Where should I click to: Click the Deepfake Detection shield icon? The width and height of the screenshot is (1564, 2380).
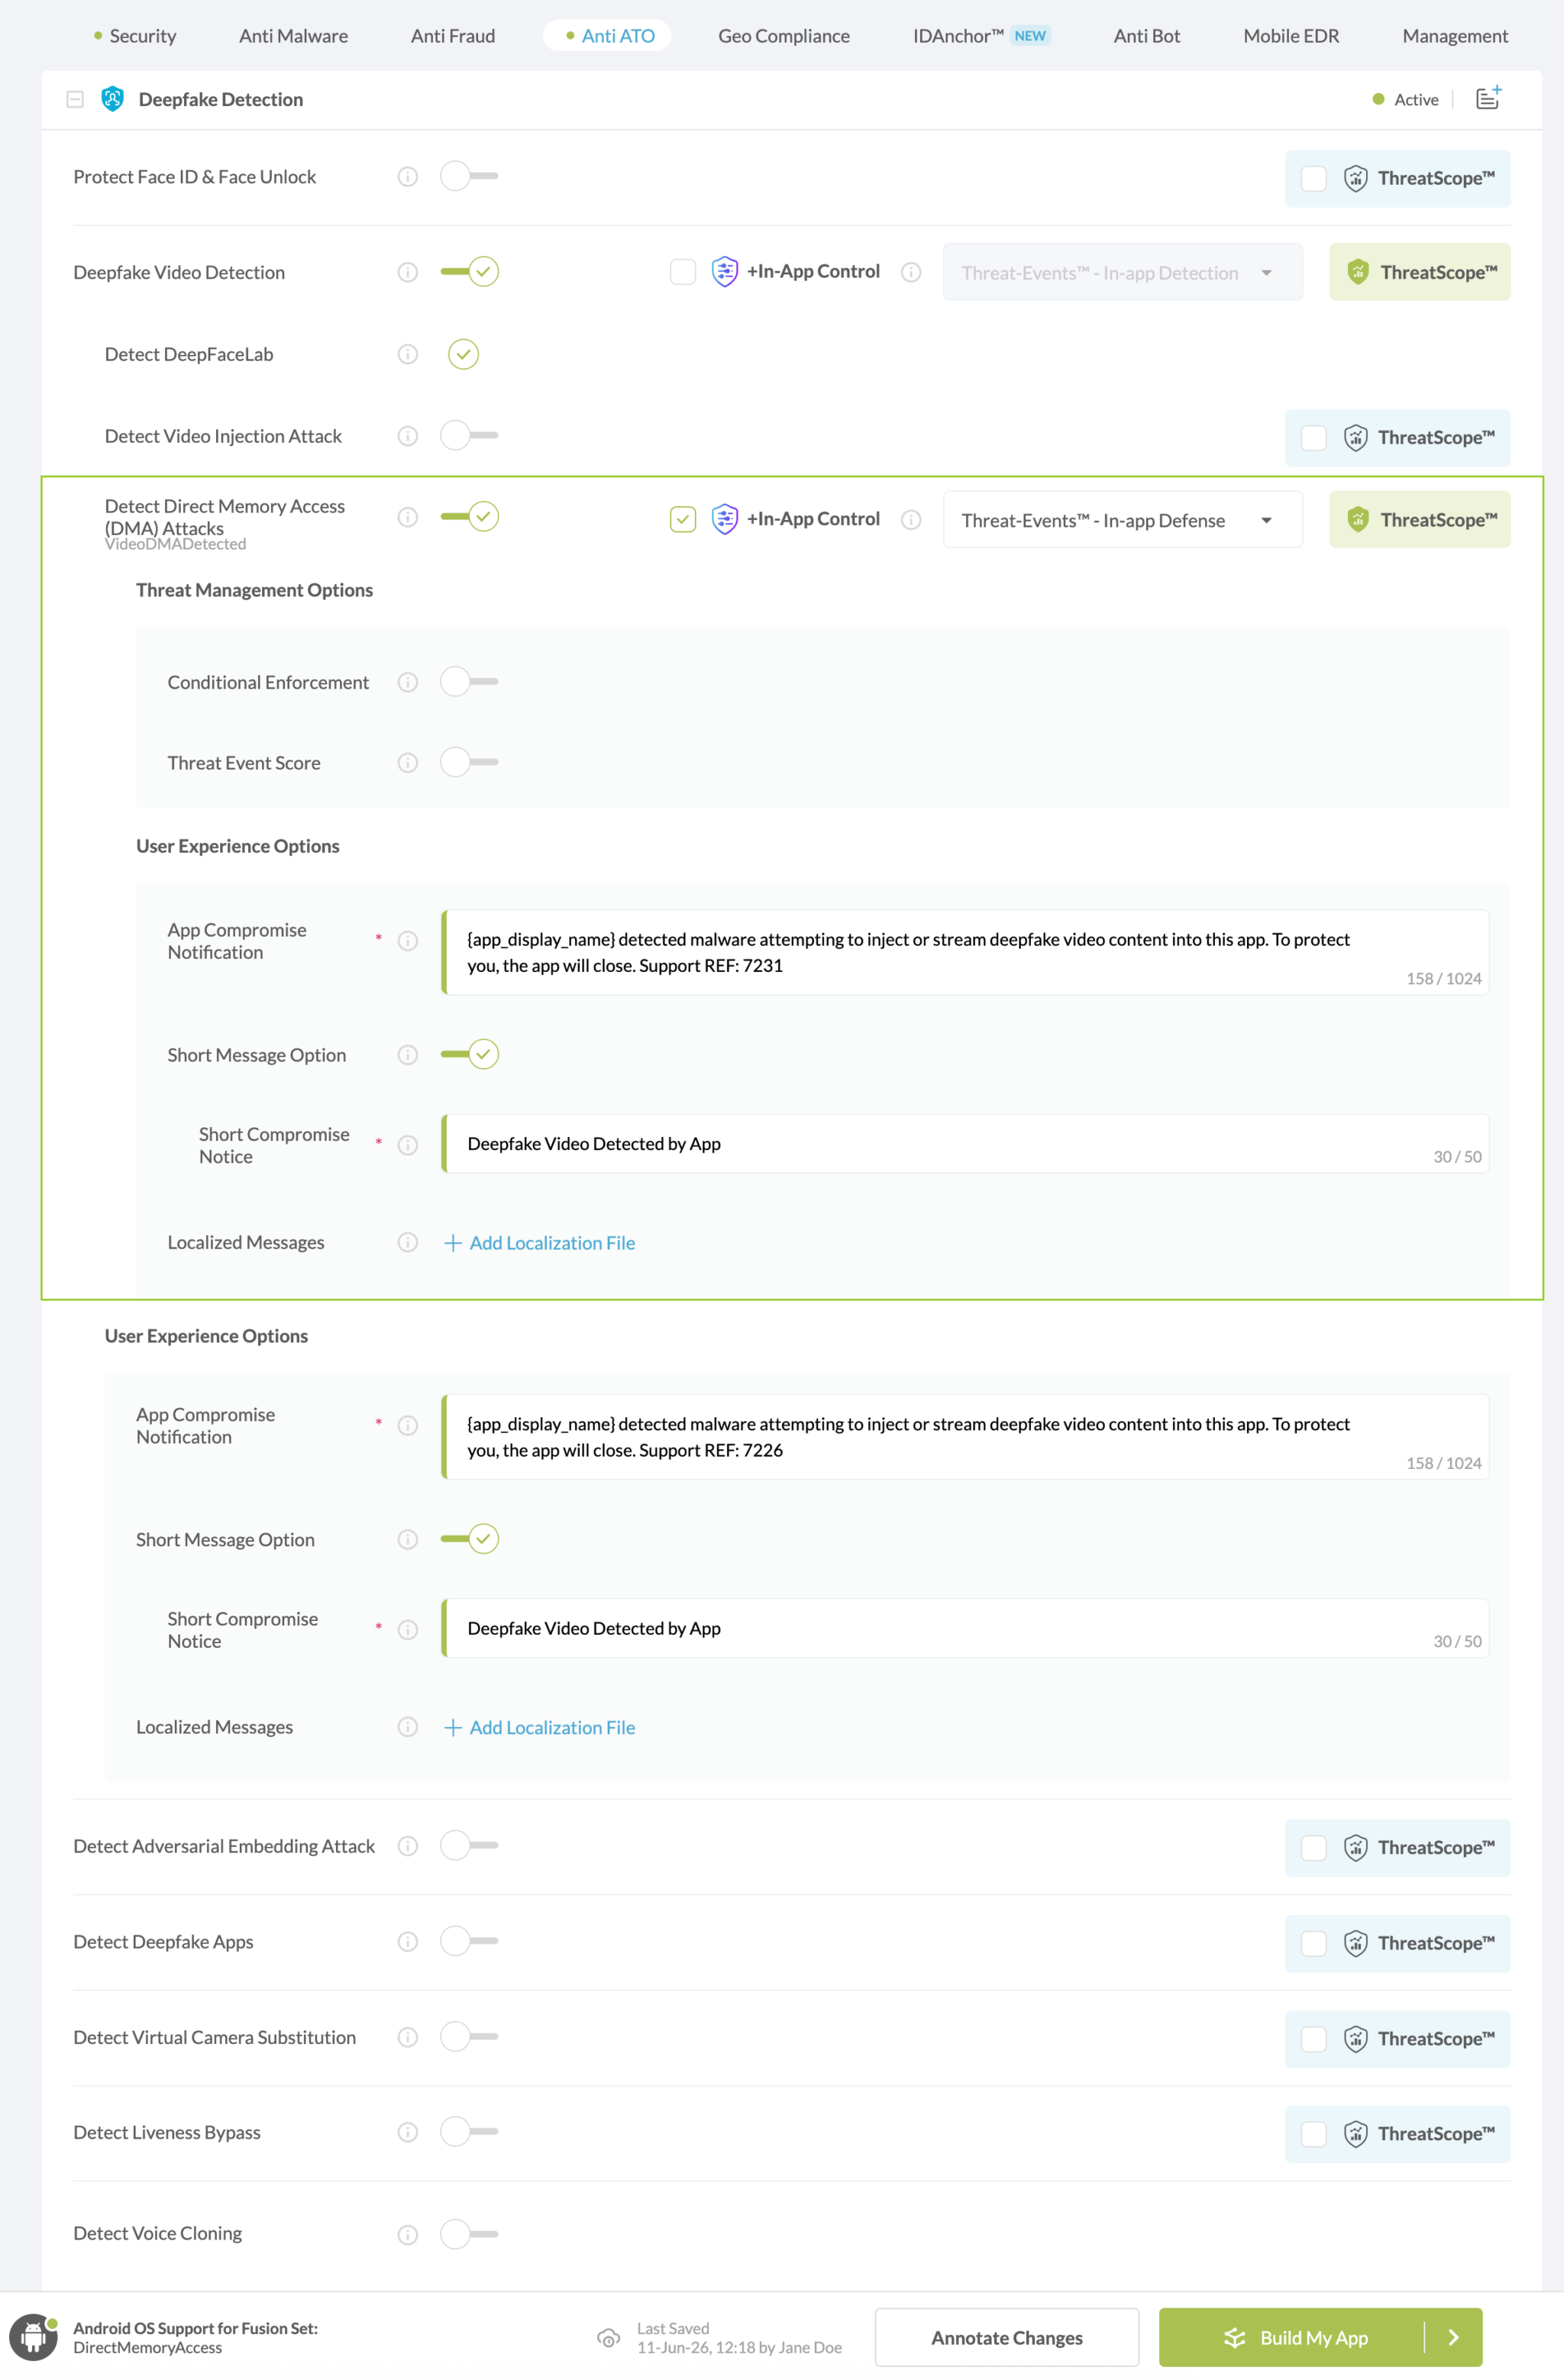click(x=113, y=99)
